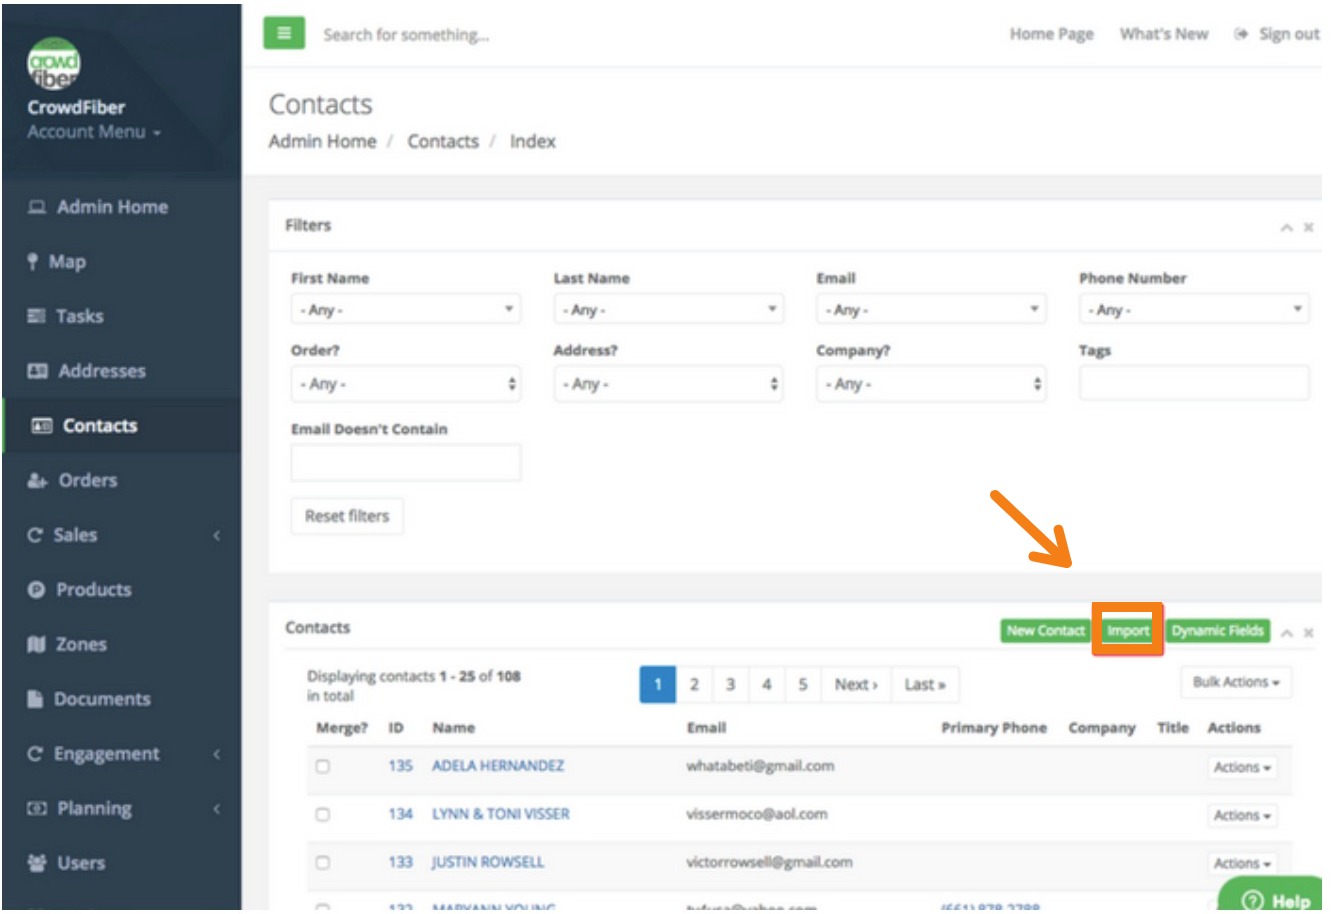
Task: Select the Tasks list icon
Action: click(36, 316)
